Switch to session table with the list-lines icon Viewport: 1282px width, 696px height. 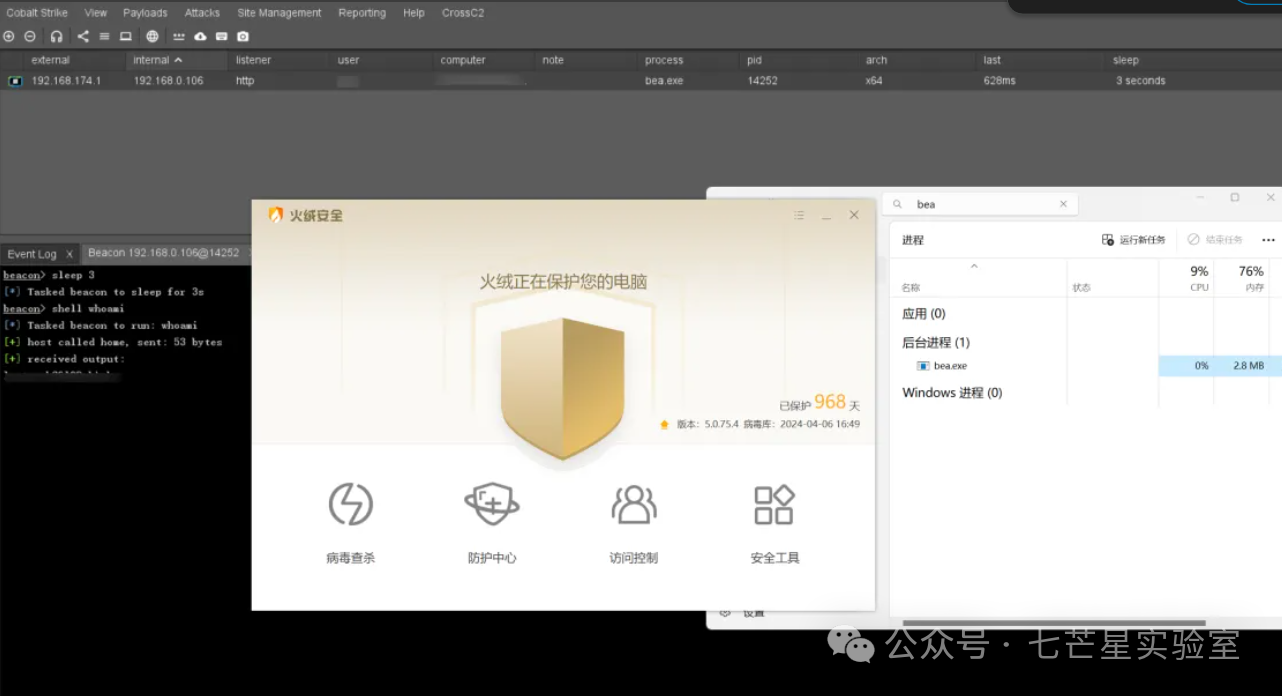(104, 36)
